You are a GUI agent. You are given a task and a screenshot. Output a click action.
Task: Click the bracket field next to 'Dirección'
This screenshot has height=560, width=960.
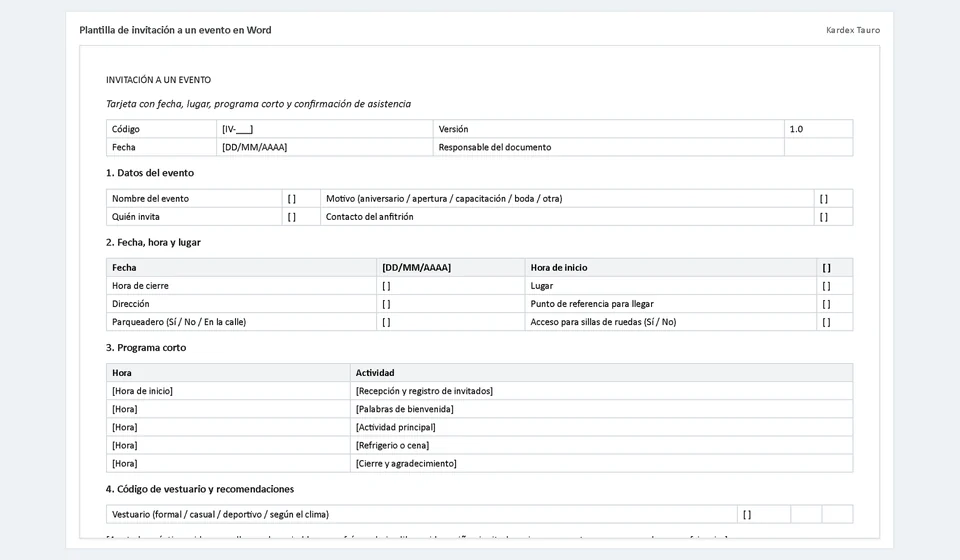(451, 304)
